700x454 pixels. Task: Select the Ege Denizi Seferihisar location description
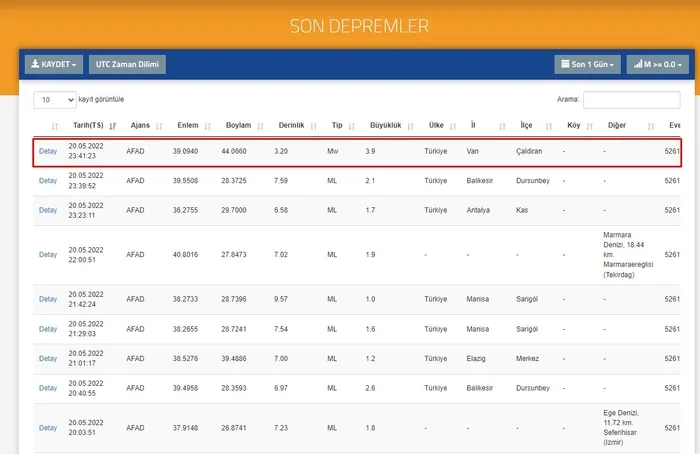[x=621, y=428]
